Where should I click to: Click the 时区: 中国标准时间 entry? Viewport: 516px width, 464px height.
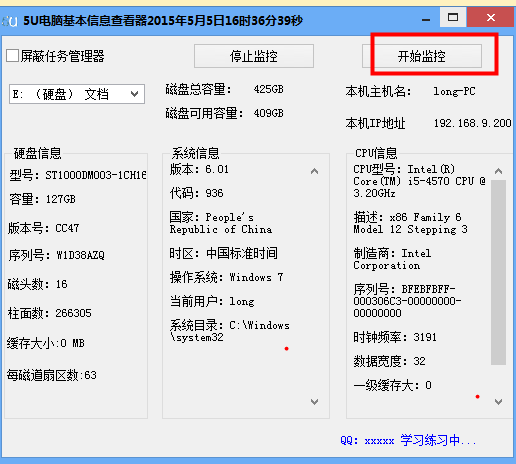click(x=224, y=253)
